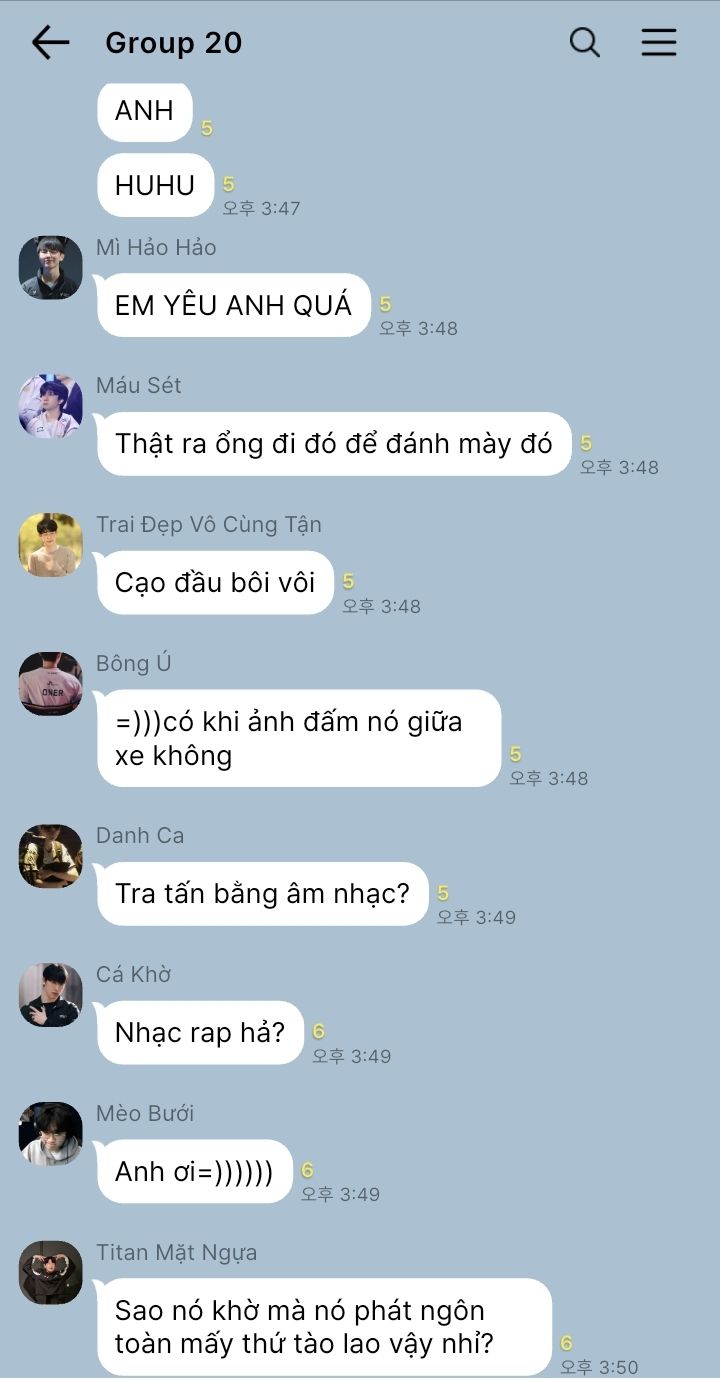The image size is (720, 1381).
Task: Select the "HUHU" message bubble
Action: [x=155, y=185]
